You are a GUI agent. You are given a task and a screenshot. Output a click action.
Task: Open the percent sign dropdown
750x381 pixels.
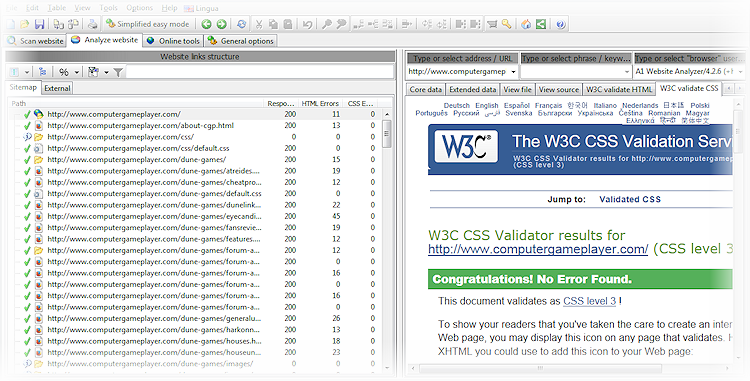pos(77,72)
